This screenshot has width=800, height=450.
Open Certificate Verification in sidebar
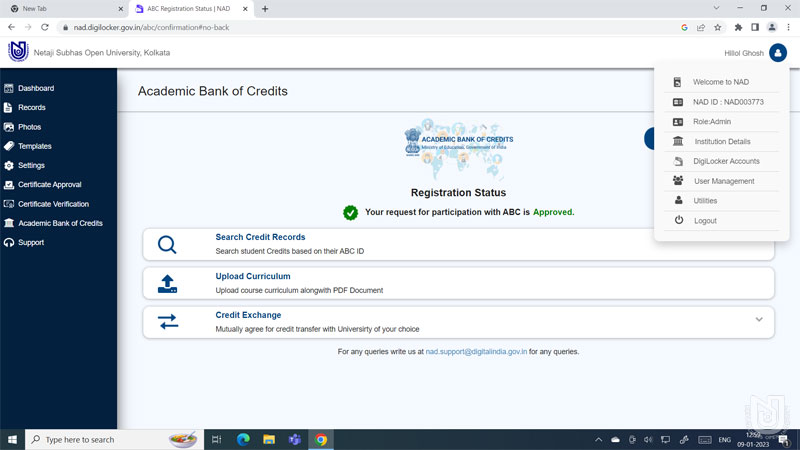point(53,204)
